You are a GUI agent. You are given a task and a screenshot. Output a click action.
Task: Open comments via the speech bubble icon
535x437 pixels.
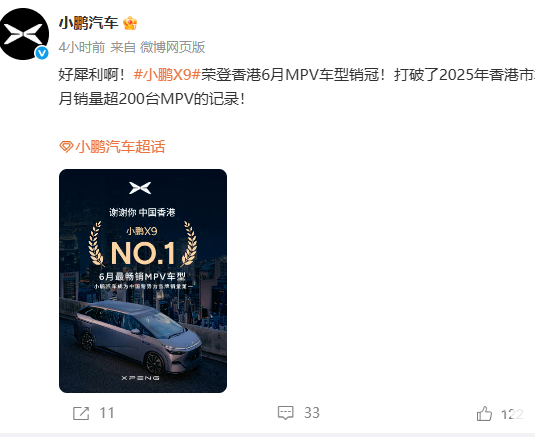pos(286,413)
